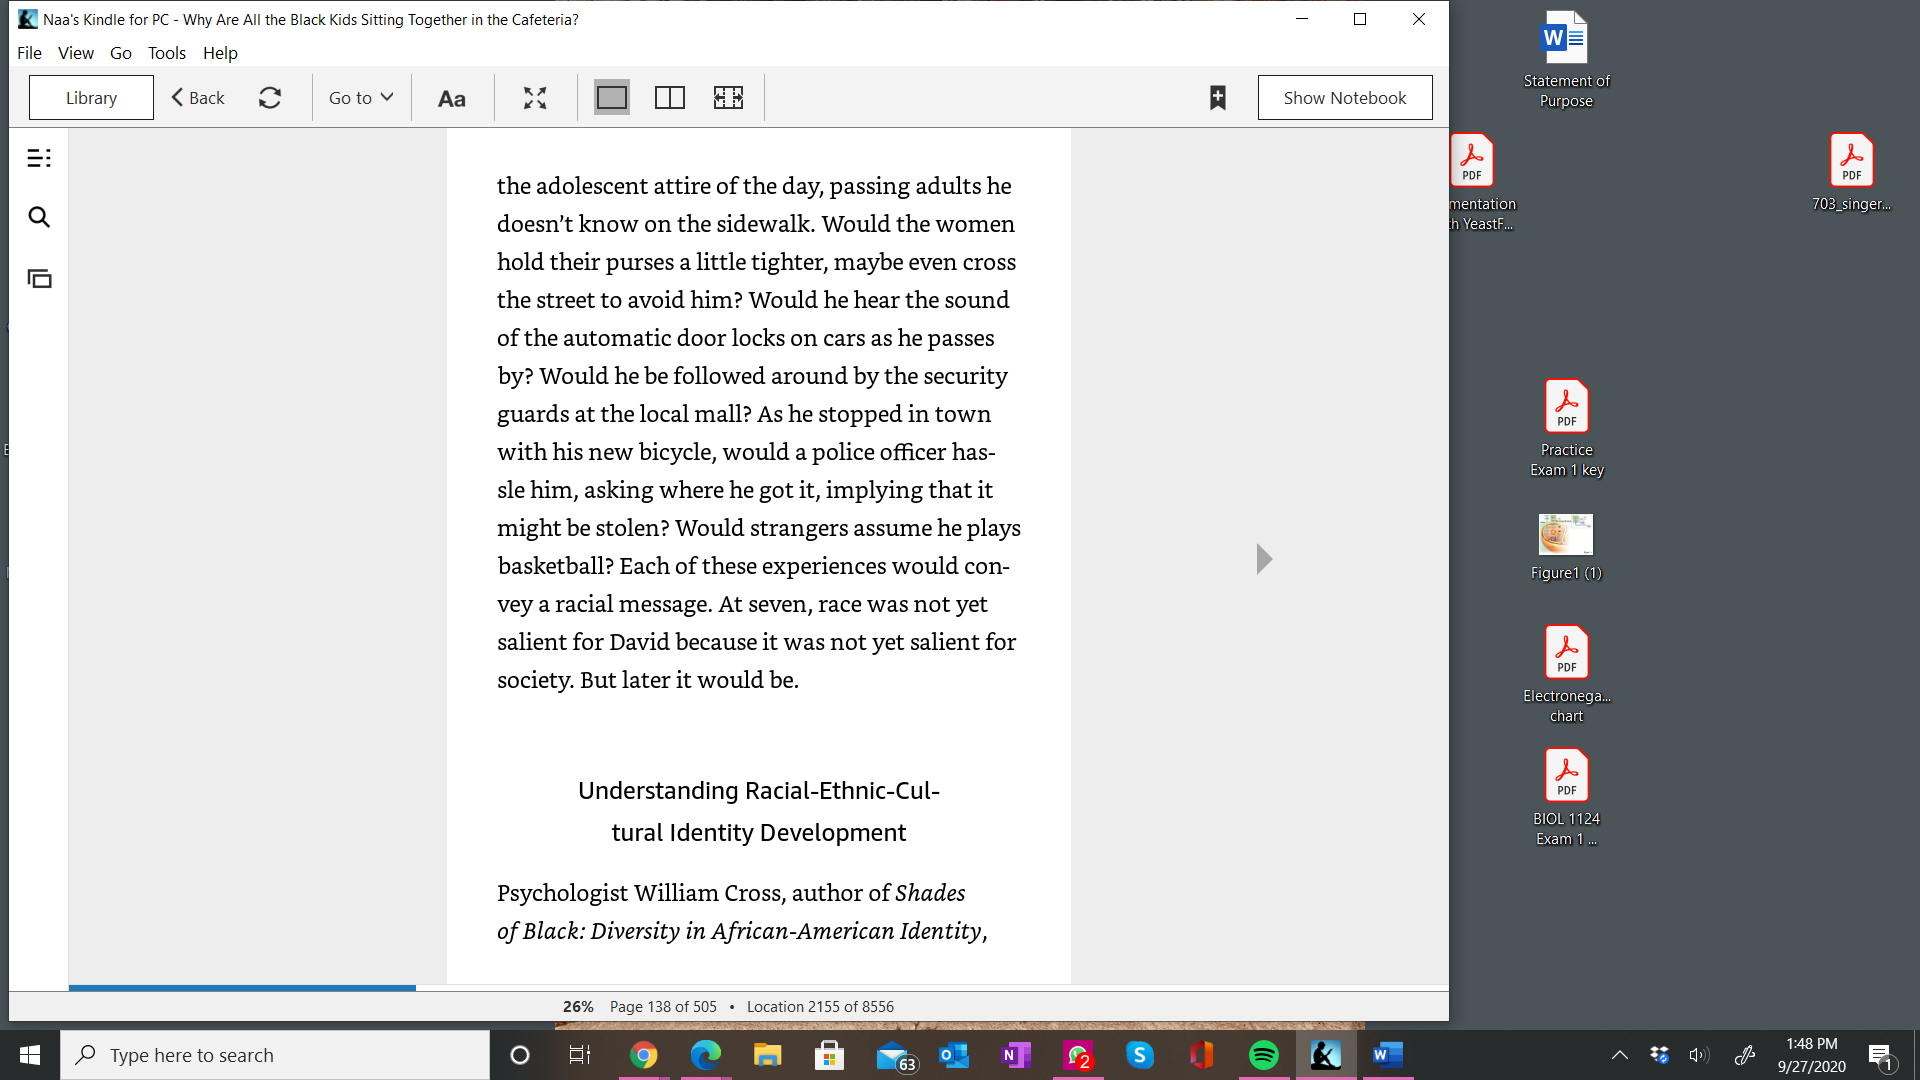The image size is (1920, 1080).
Task: Open Cortana circle icon on taskbar
Action: pos(519,1055)
